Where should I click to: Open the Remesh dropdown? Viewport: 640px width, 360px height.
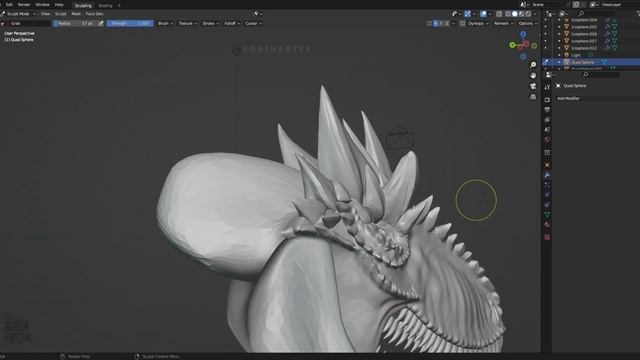coord(503,23)
